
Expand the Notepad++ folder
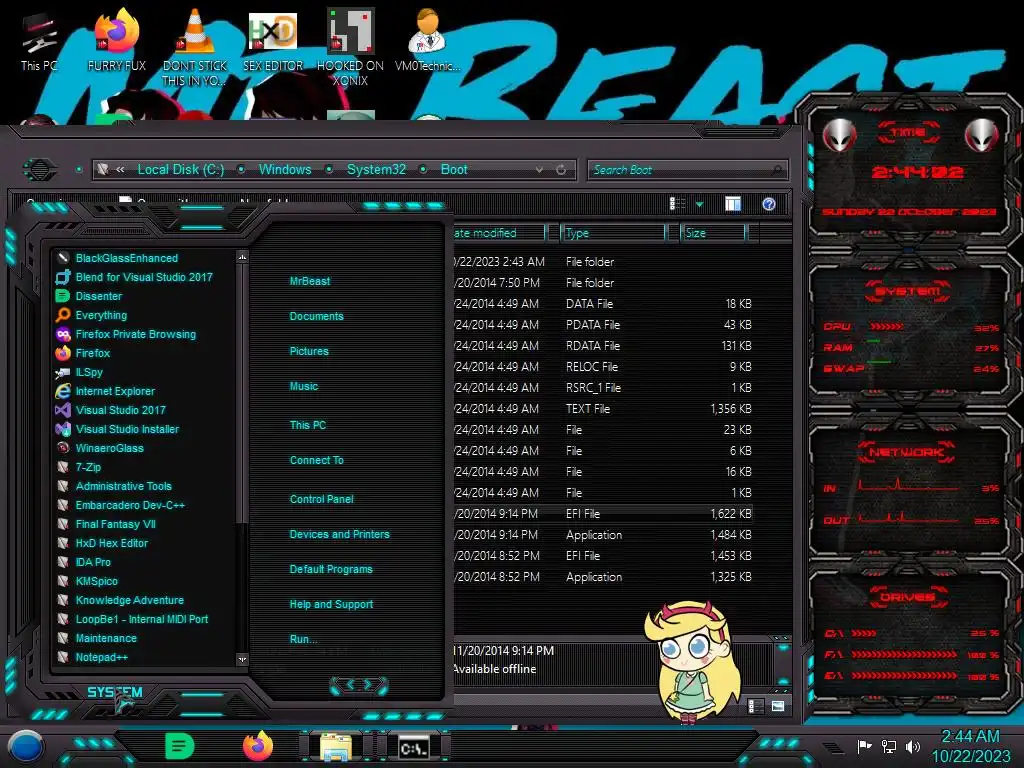coord(92,657)
